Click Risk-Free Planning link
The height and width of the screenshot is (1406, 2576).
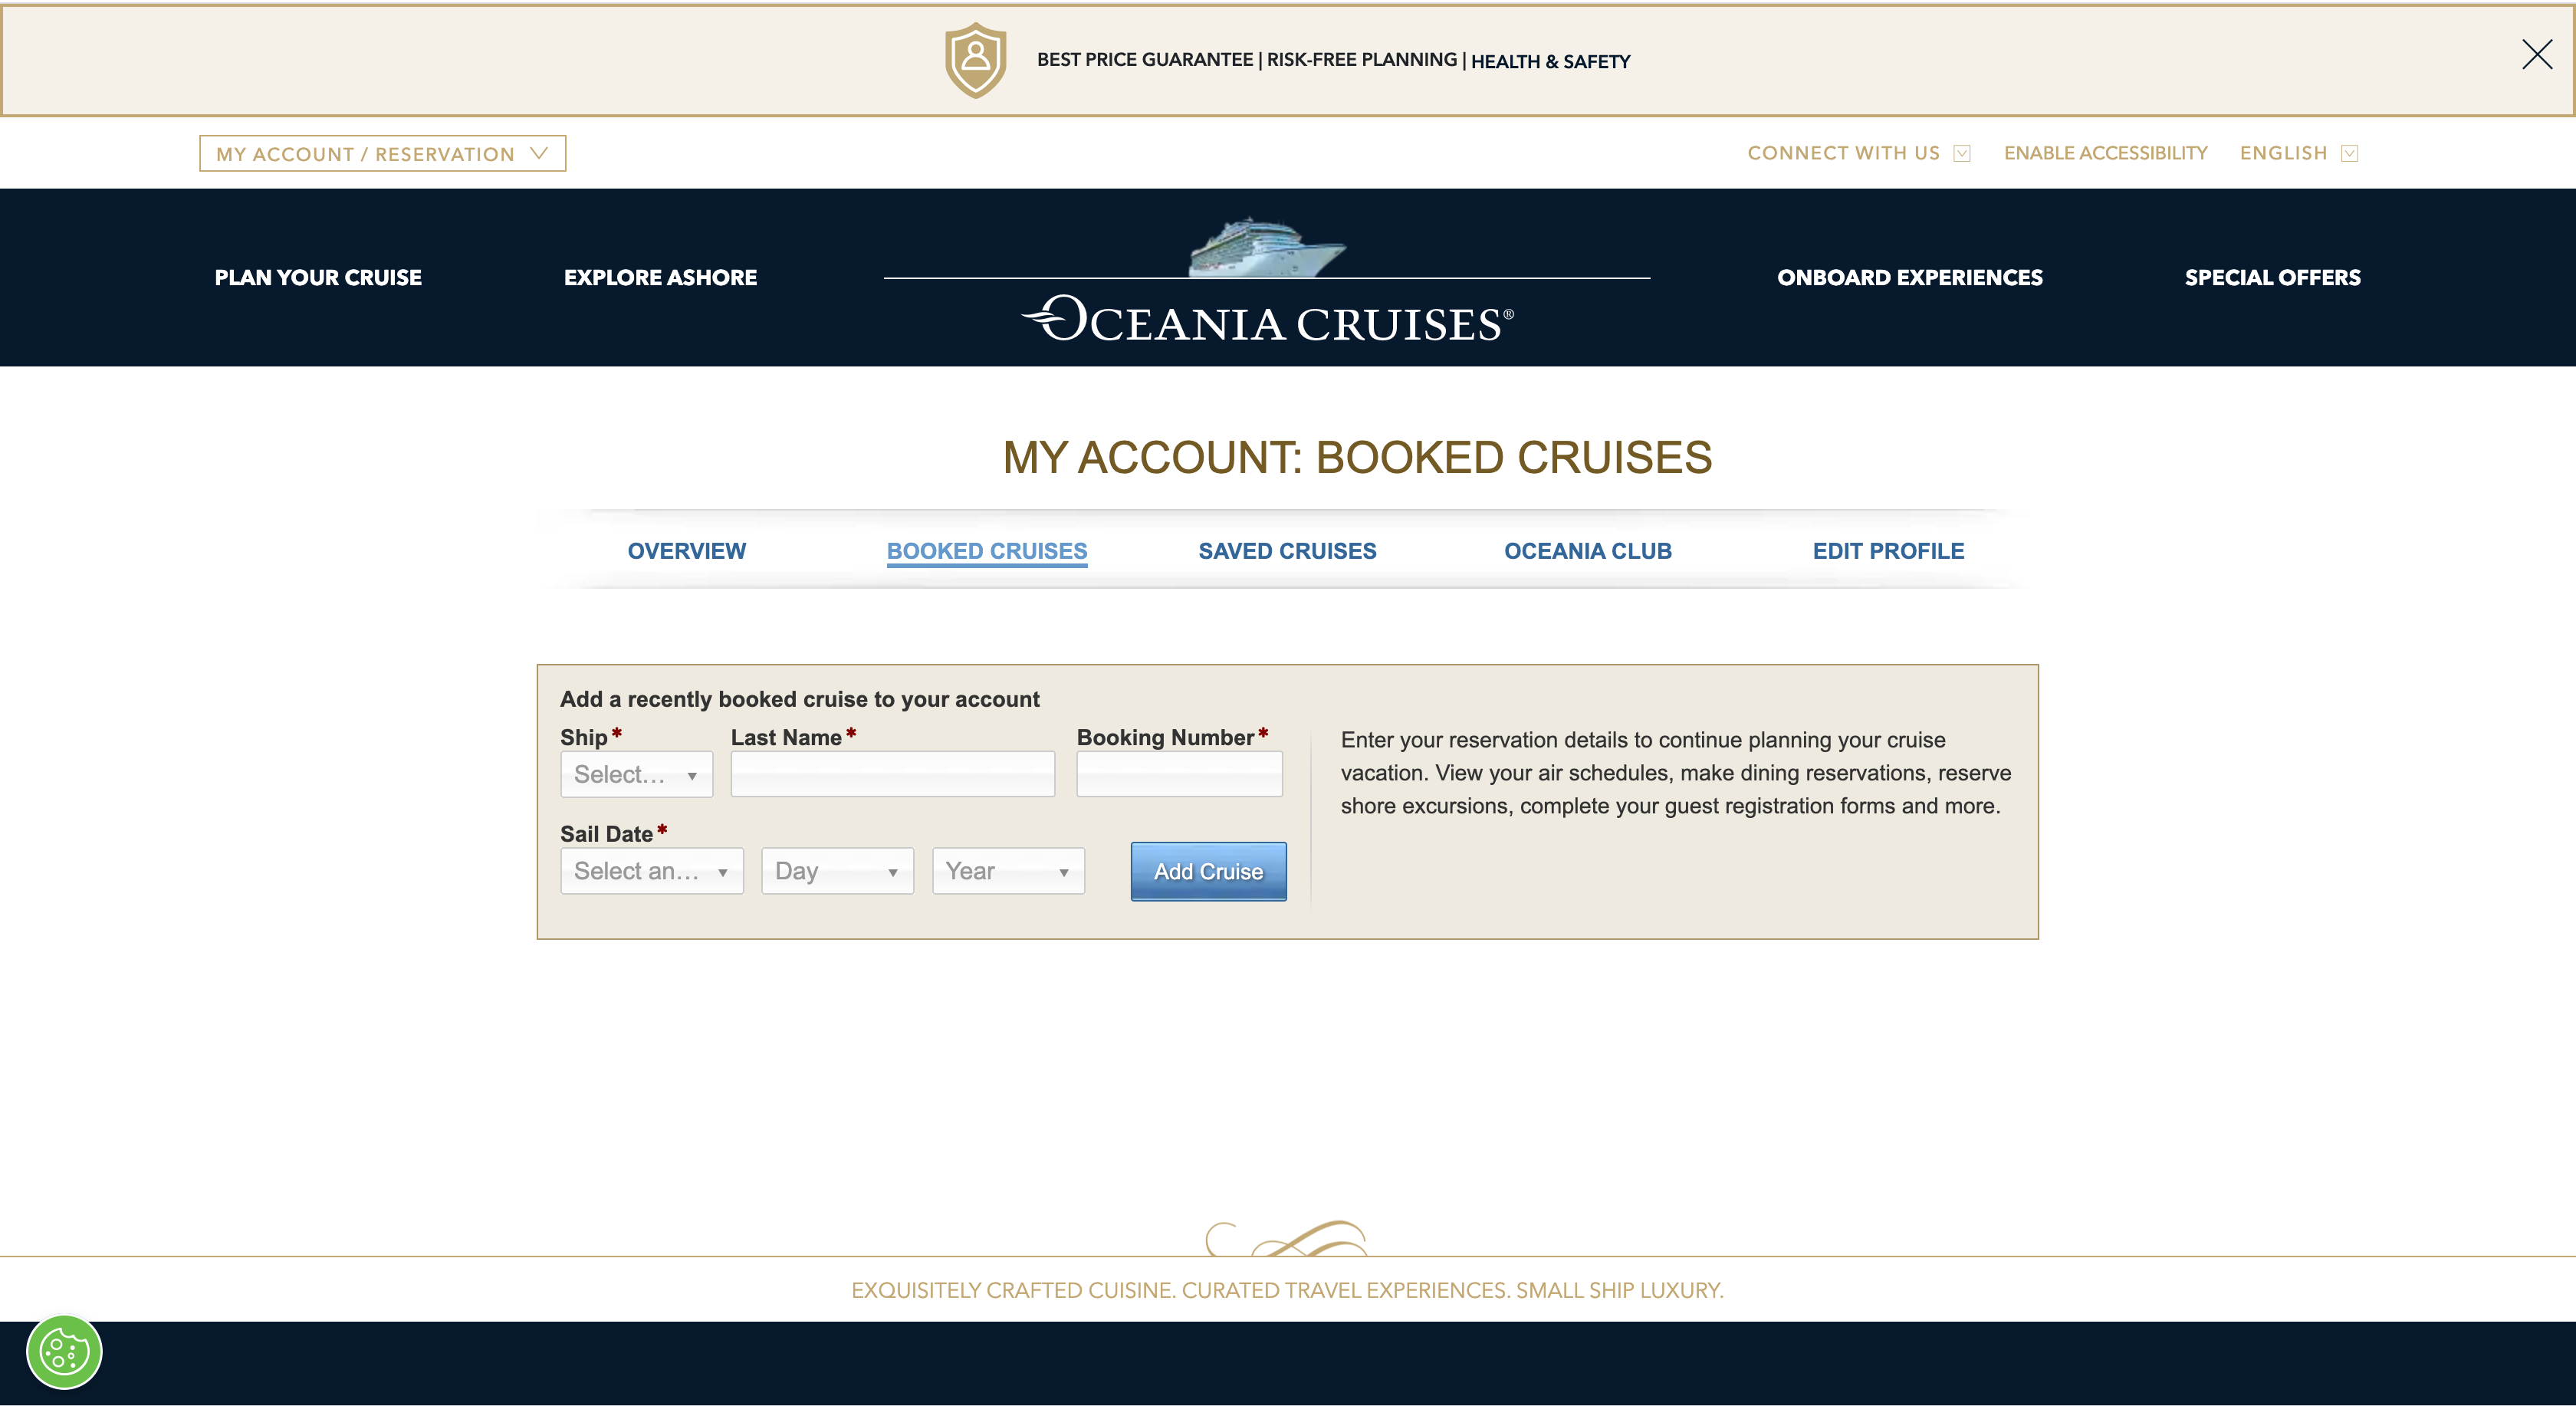pos(1361,60)
